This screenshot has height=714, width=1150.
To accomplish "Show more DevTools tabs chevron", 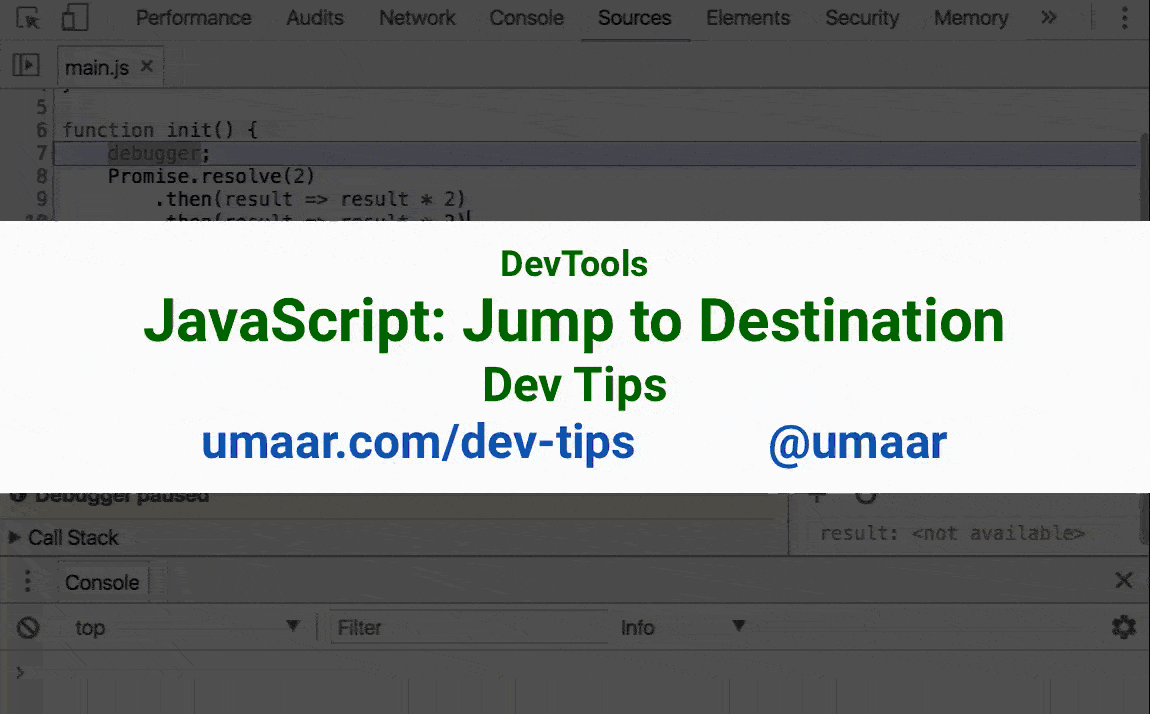I will pos(1049,18).
